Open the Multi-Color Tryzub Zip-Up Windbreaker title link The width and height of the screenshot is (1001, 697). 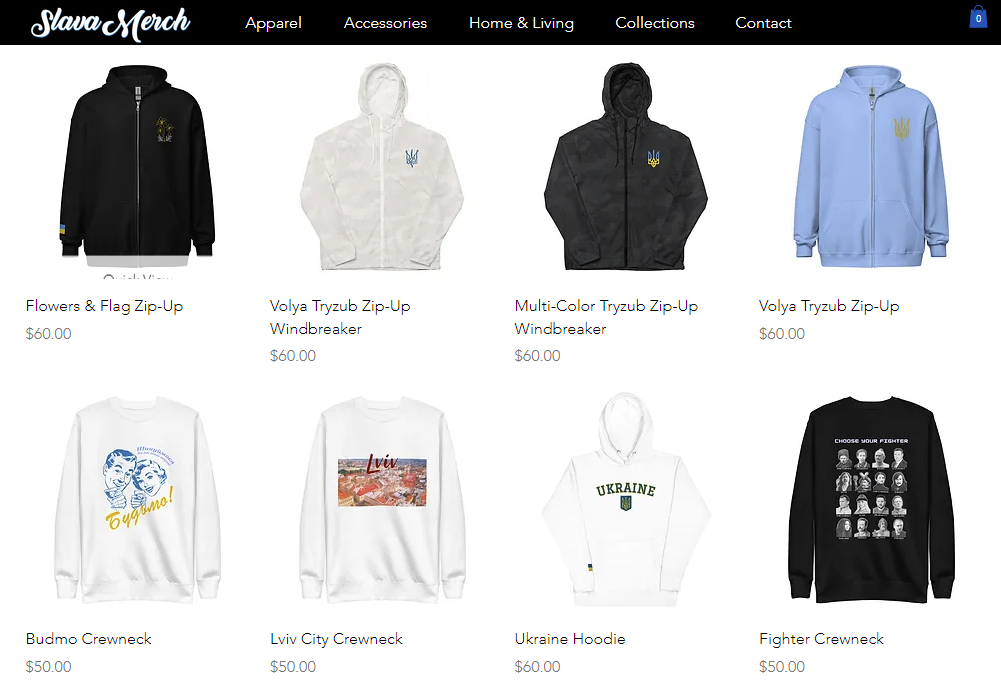tap(606, 317)
